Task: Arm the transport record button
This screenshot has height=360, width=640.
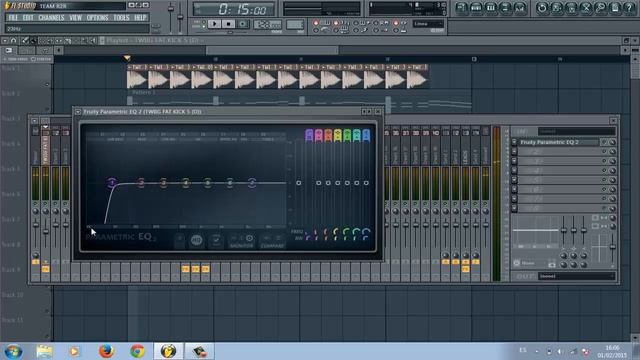Action: 243,24
